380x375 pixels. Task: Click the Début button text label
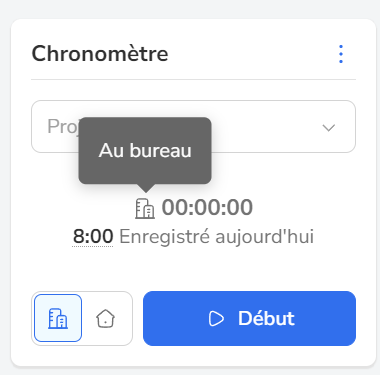(x=266, y=318)
